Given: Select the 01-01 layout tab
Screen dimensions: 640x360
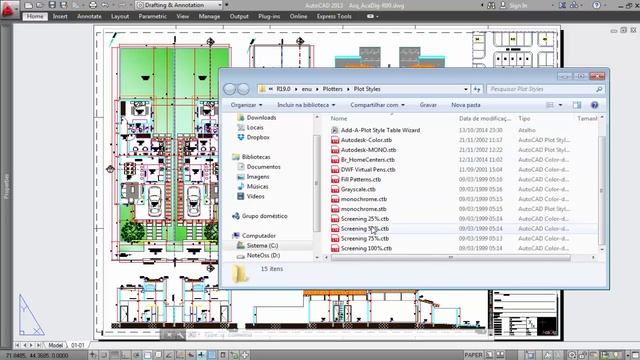Looking at the screenshot, I should click(x=78, y=345).
